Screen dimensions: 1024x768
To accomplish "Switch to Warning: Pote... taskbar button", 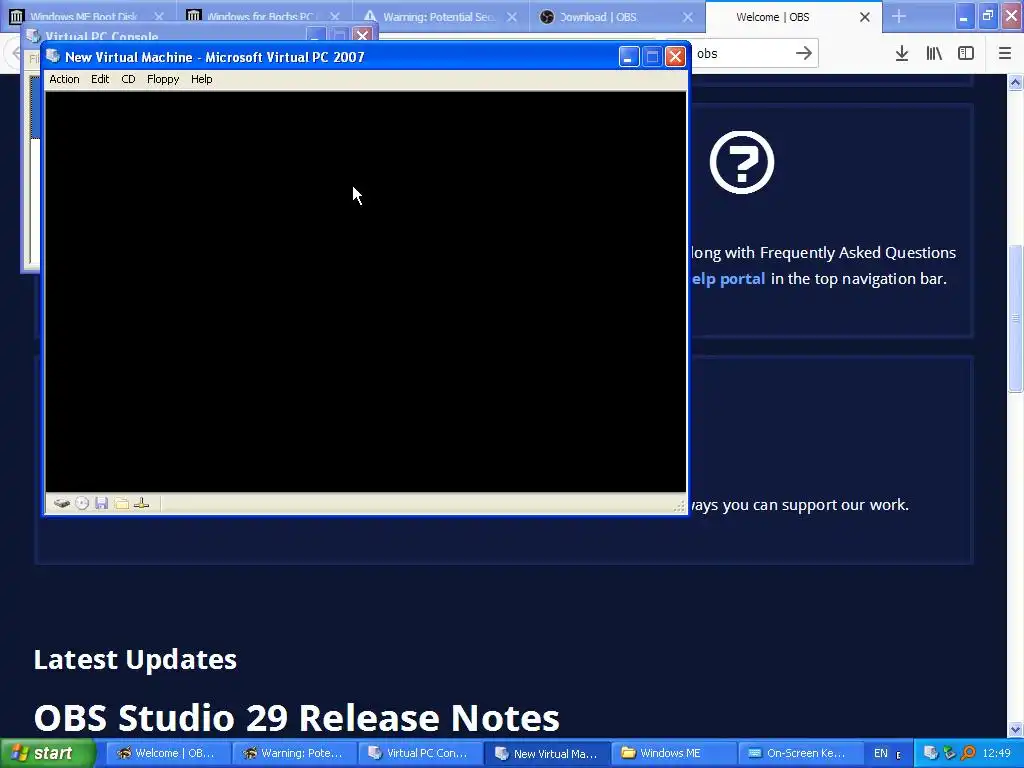I will pyautogui.click(x=294, y=754).
